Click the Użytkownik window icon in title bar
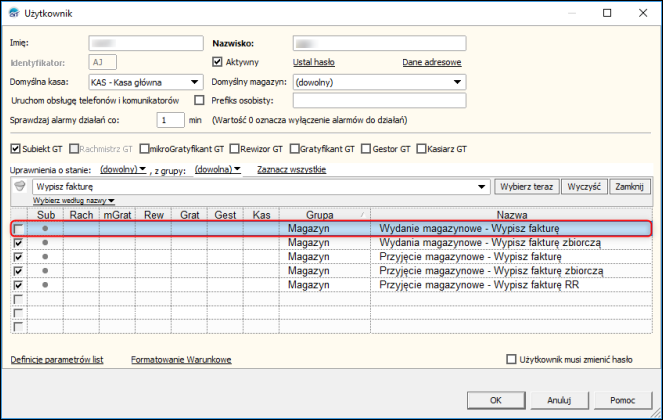 pyautogui.click(x=11, y=13)
